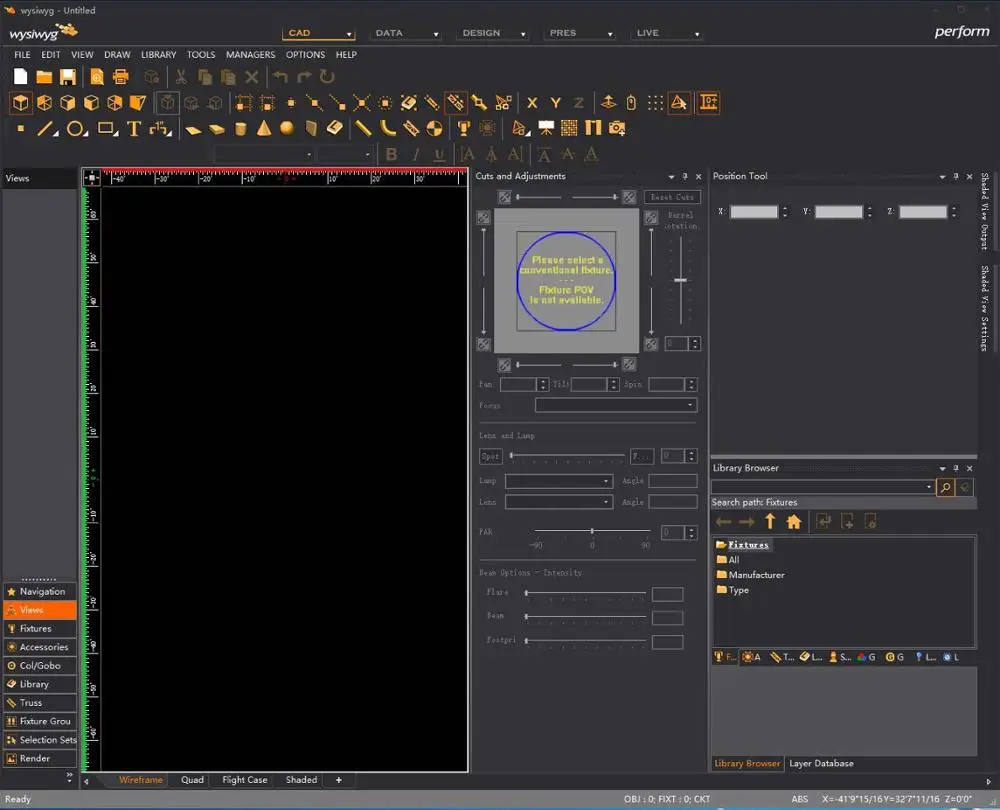This screenshot has width=1000, height=810.
Task: Click the Save file icon
Action: coord(68,77)
